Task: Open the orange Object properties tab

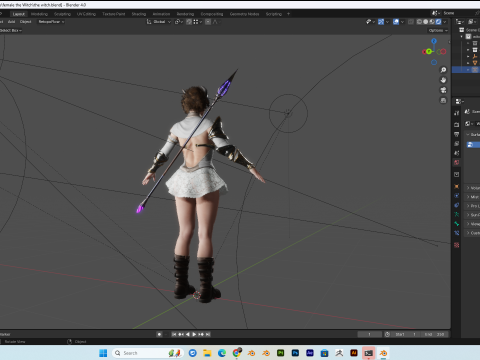Action: [457, 186]
